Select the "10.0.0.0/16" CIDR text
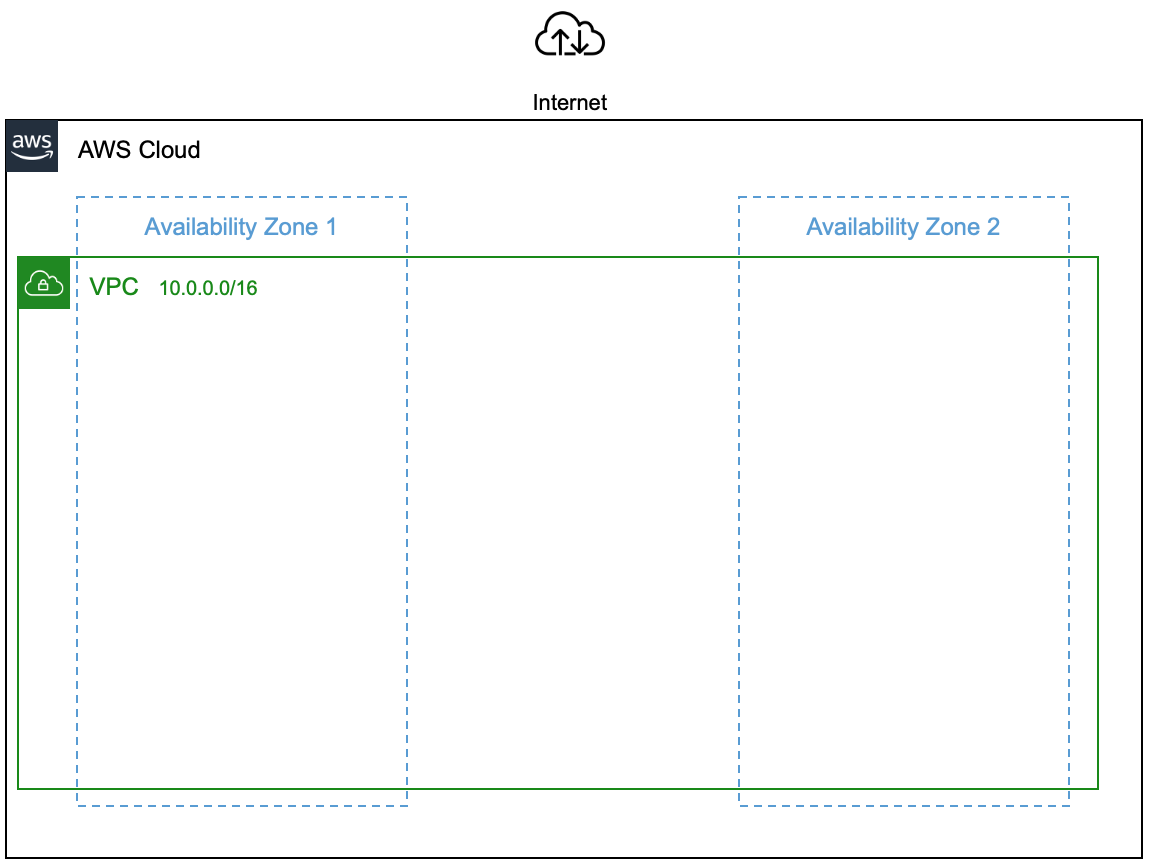 pyautogui.click(x=208, y=288)
